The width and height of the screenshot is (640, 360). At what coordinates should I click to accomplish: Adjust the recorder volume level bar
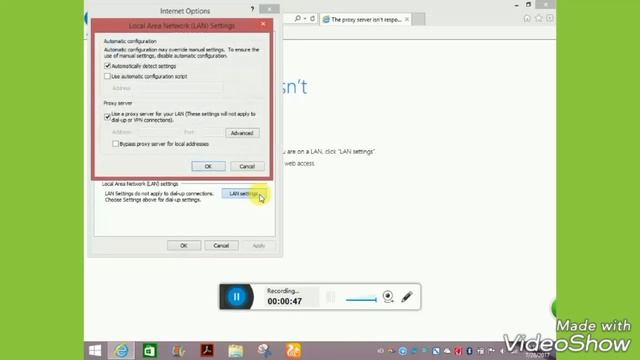[x=361, y=300]
